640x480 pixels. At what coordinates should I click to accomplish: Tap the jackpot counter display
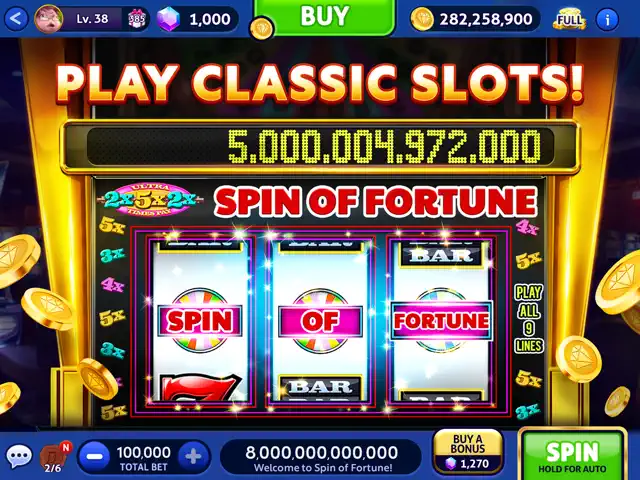(x=320, y=146)
